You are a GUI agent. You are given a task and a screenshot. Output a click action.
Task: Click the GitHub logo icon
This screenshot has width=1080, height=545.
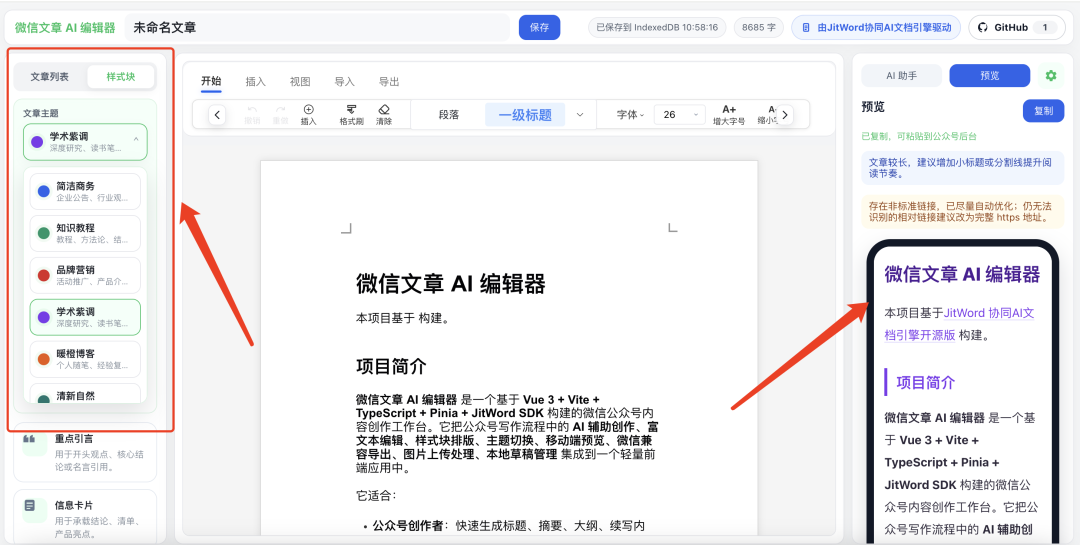(983, 28)
